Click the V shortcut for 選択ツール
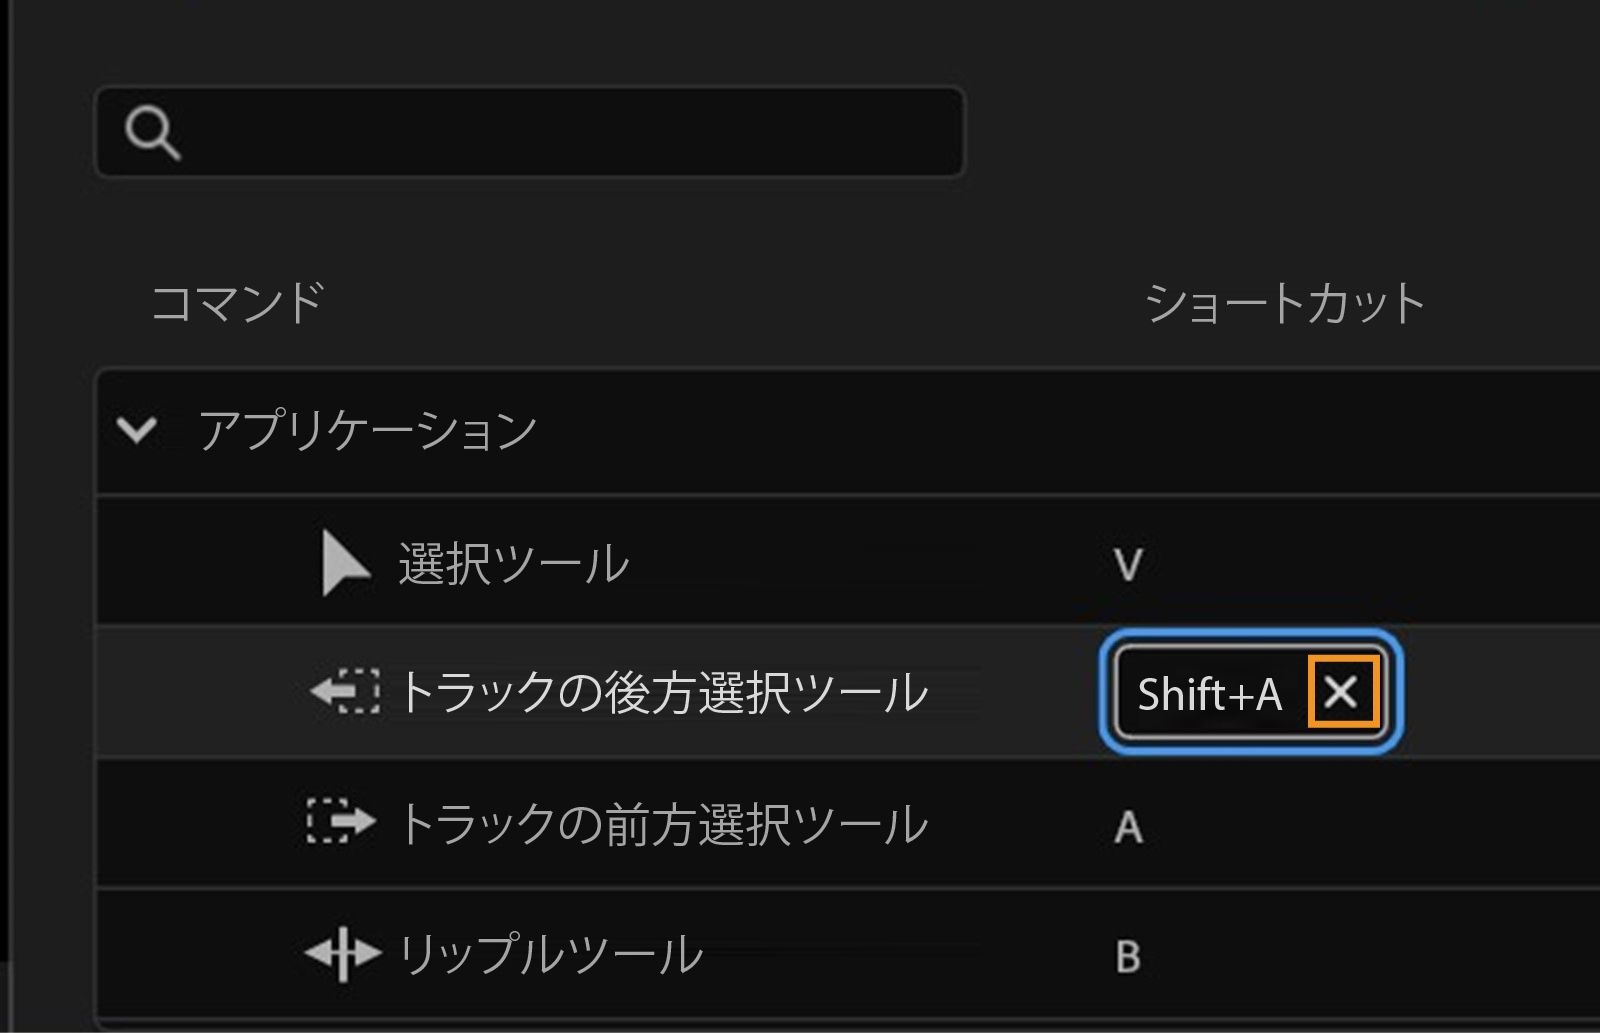 (1128, 562)
